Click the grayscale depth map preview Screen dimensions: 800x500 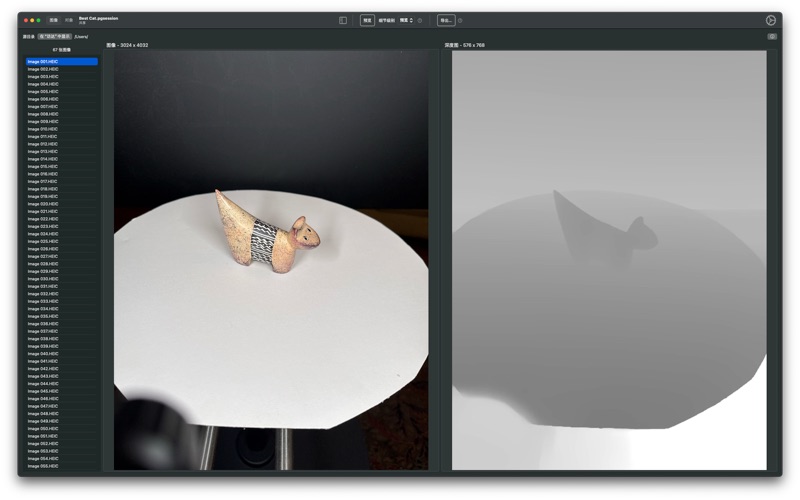[609, 260]
